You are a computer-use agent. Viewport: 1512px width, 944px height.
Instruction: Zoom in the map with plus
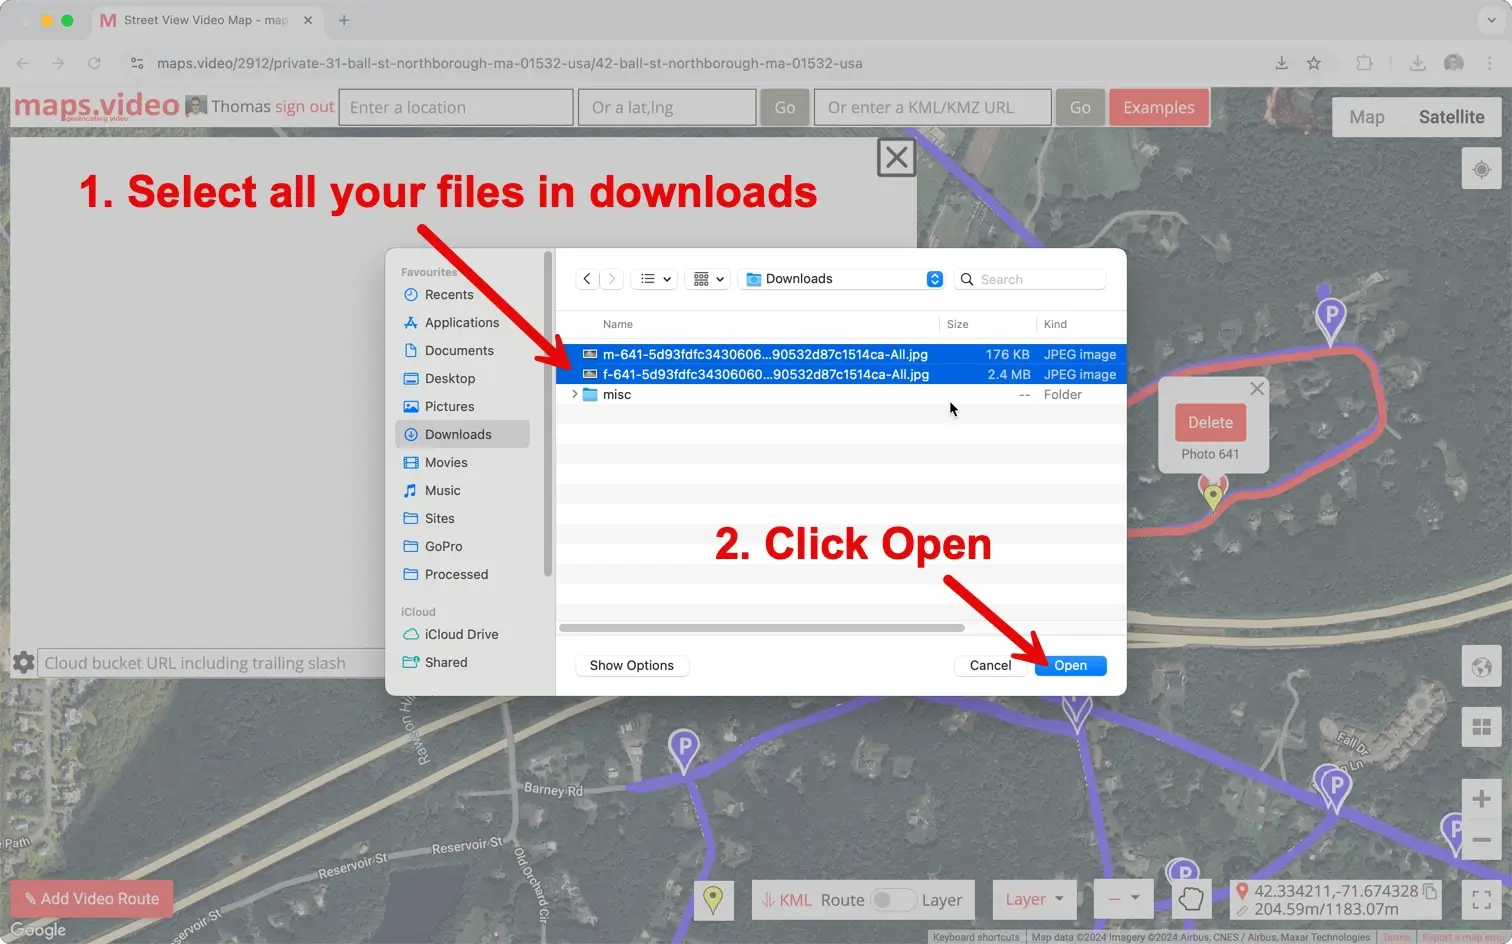[1481, 799]
